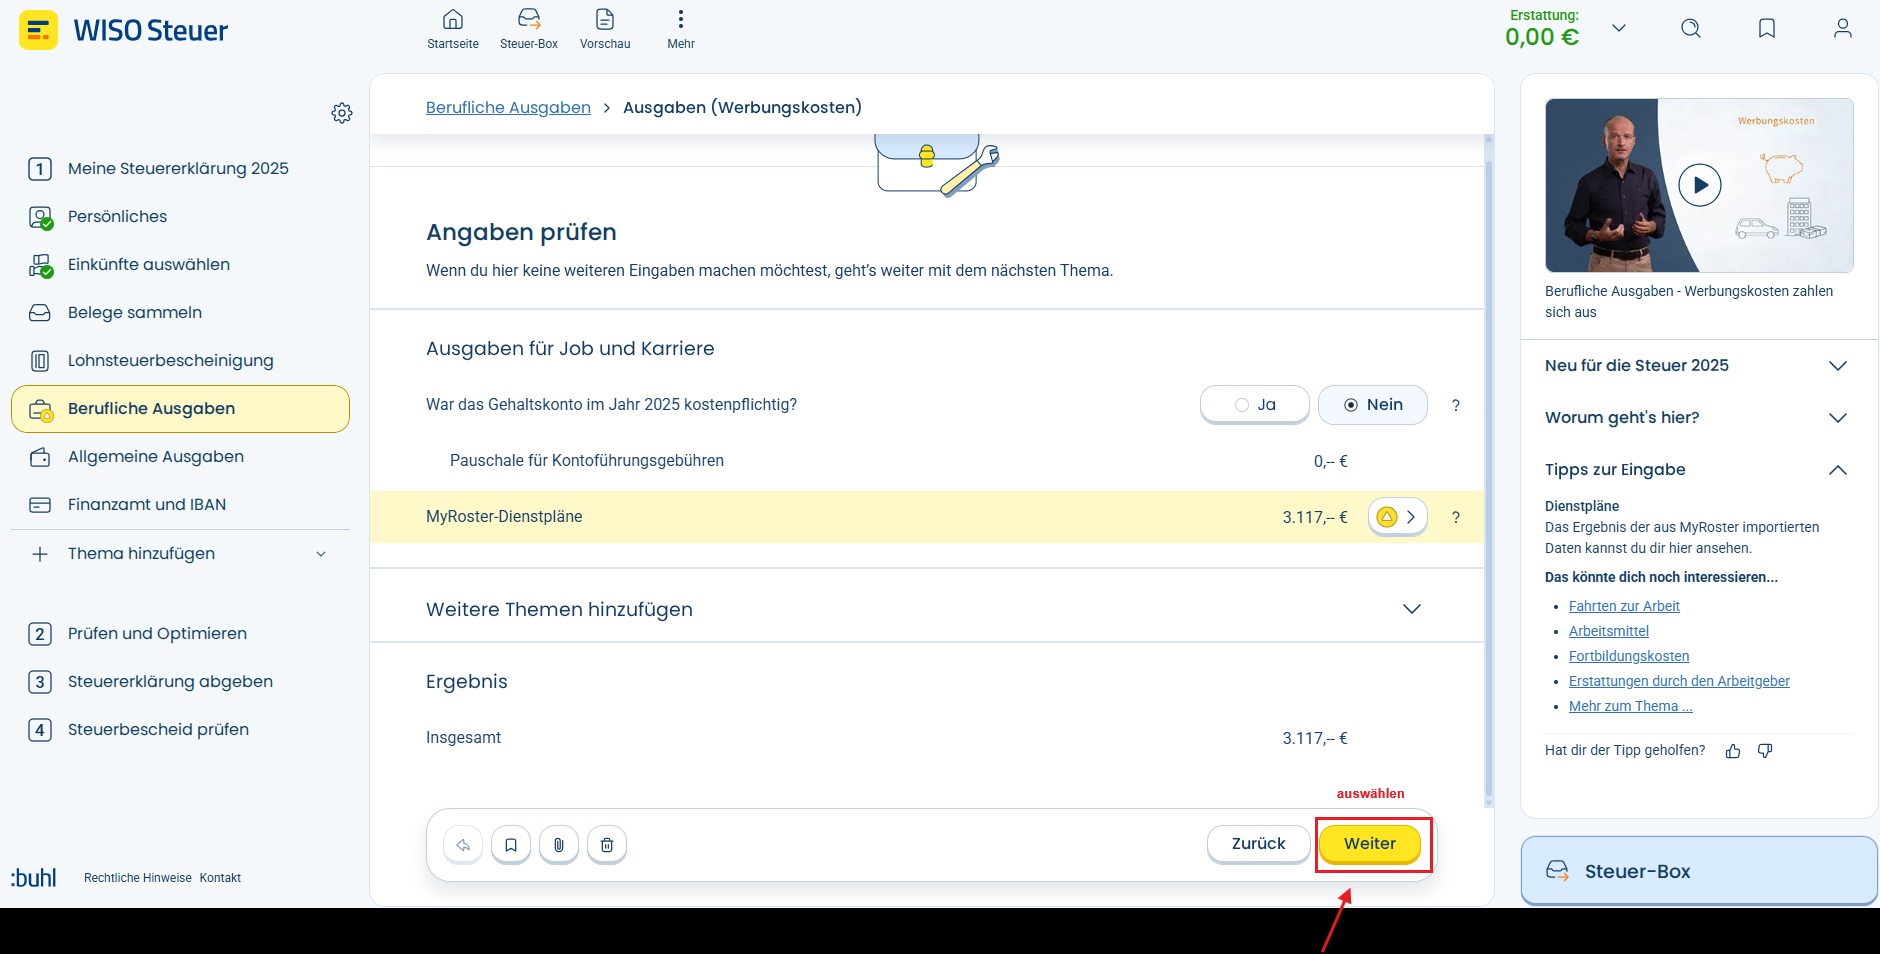Go to Steuererklärung abgeben step
Screen dimensions: 1880x954
[180, 682]
